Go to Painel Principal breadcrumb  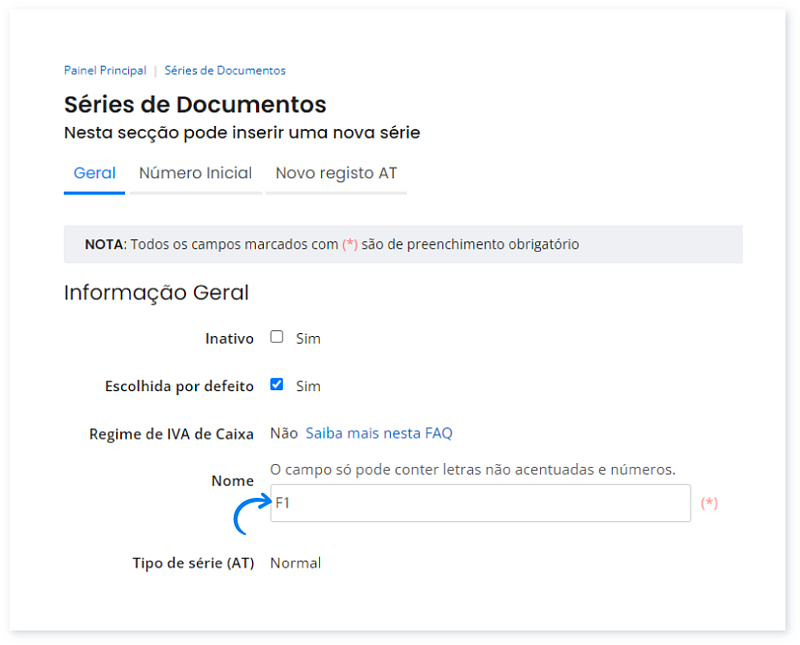pyautogui.click(x=105, y=70)
